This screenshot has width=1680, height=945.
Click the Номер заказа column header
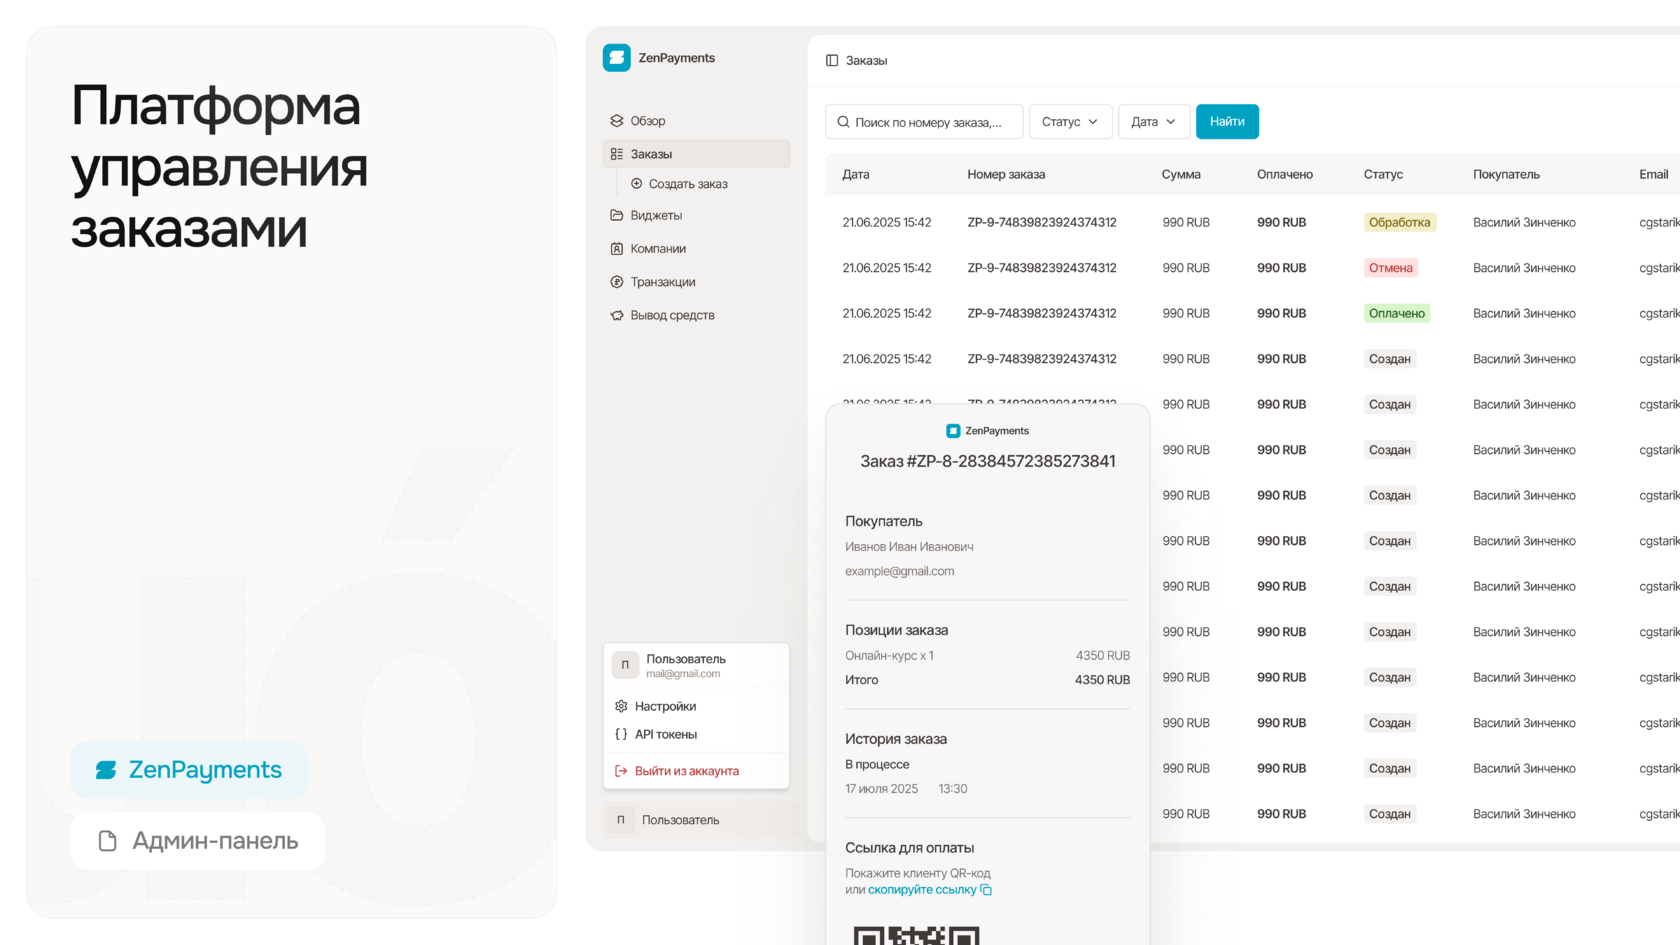1006,175
